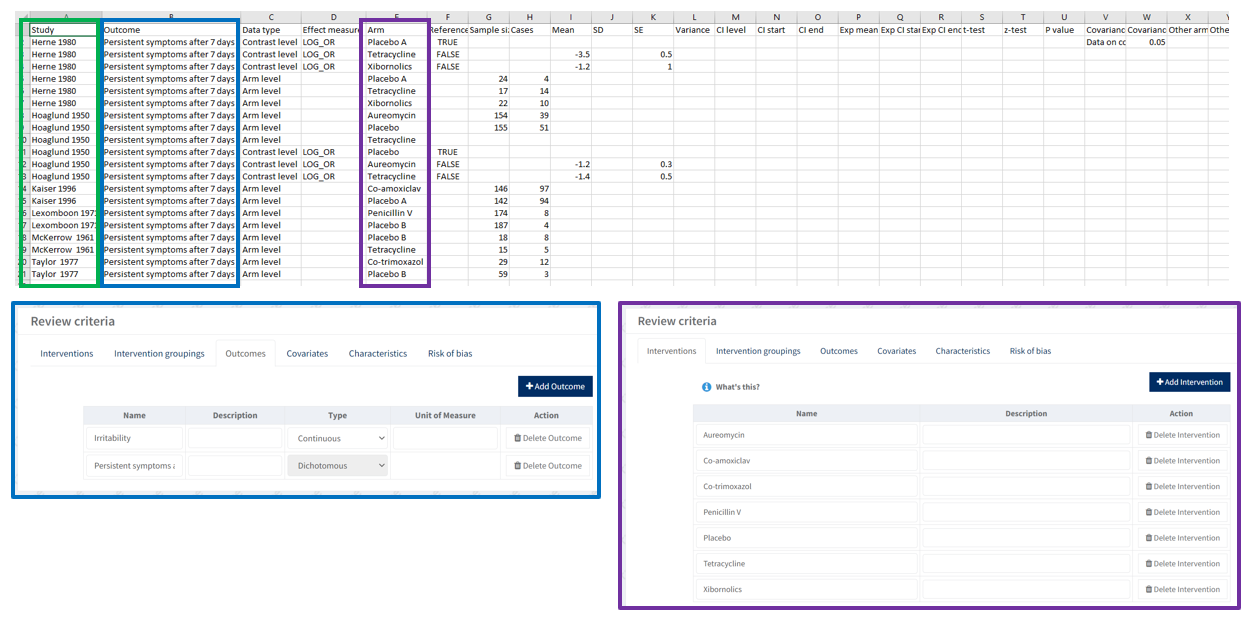Click trash icon to delete Irritability outcome
Screen dimensions: 1256x624
click(517, 438)
